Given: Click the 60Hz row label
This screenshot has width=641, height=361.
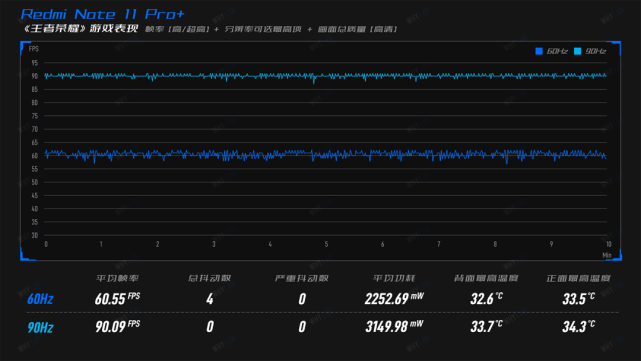Looking at the screenshot, I should (40, 299).
